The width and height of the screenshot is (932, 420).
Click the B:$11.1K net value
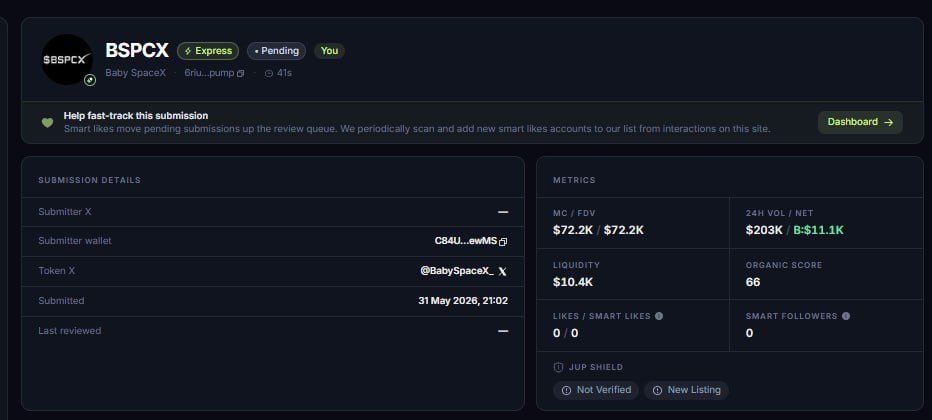pyautogui.click(x=818, y=230)
